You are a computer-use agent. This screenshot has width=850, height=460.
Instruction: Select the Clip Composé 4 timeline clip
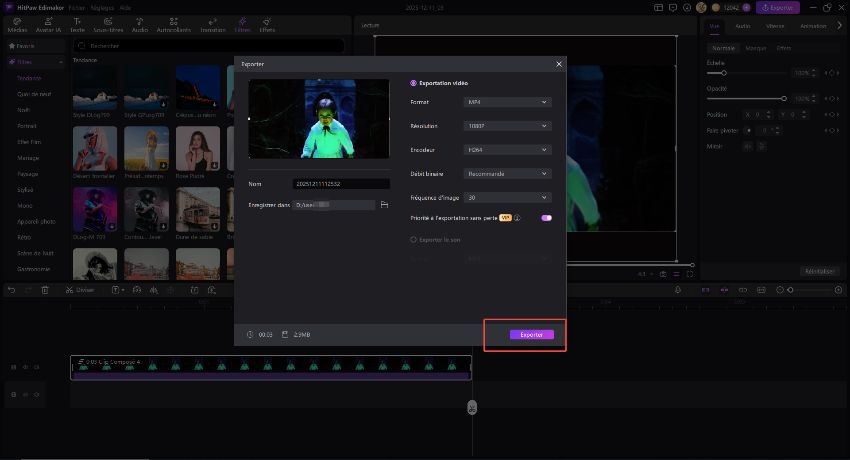click(x=271, y=367)
